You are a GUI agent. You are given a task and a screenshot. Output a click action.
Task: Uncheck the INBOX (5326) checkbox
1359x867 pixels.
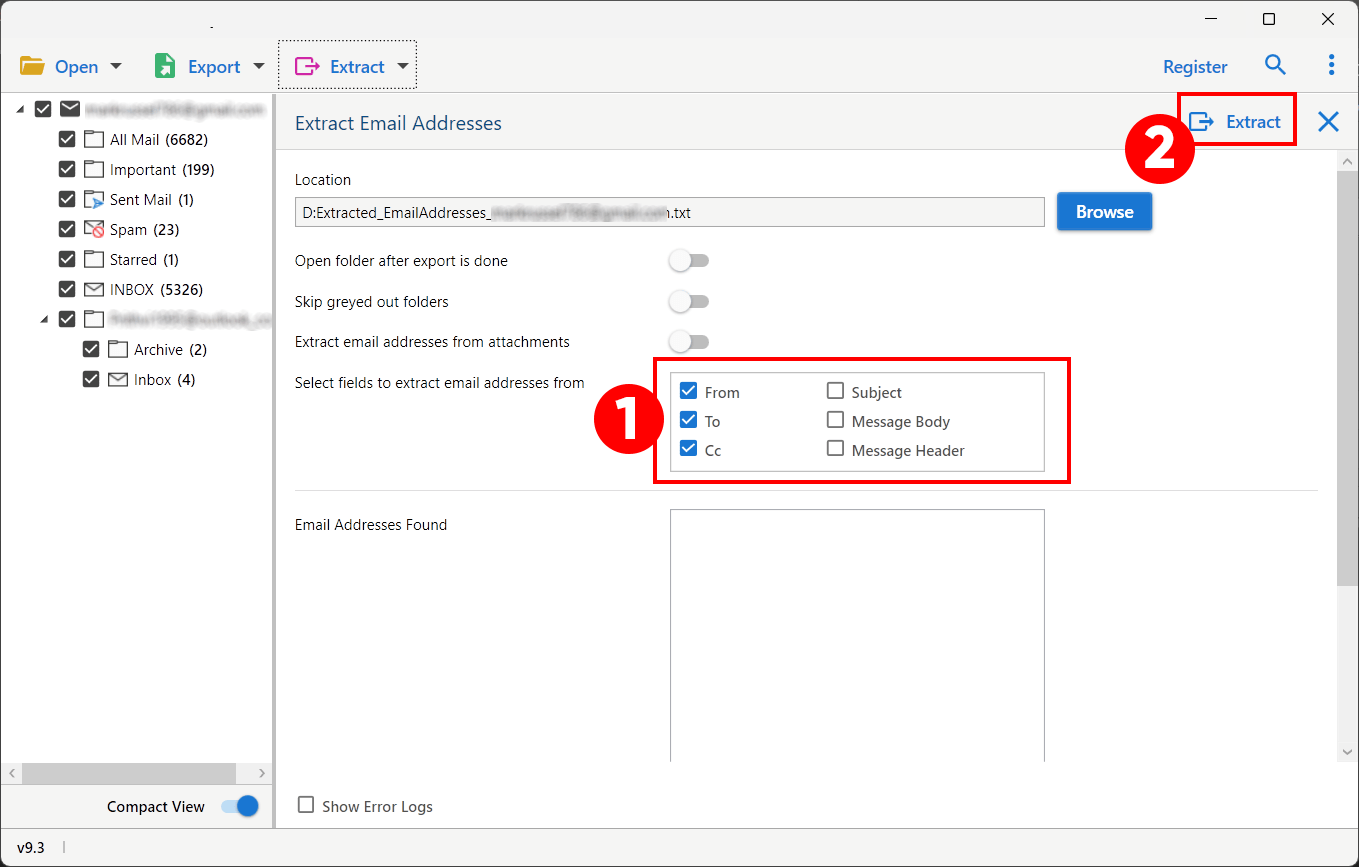pyautogui.click(x=67, y=289)
